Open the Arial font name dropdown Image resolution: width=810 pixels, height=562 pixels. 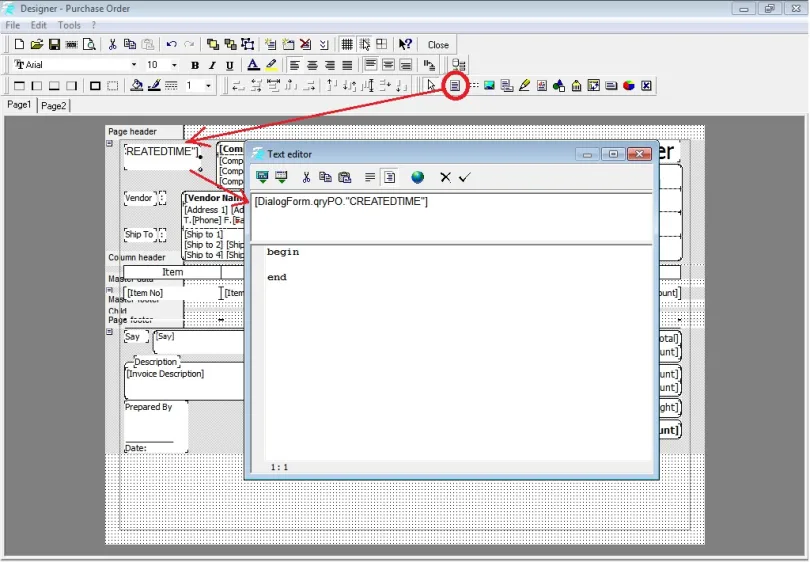click(x=133, y=65)
